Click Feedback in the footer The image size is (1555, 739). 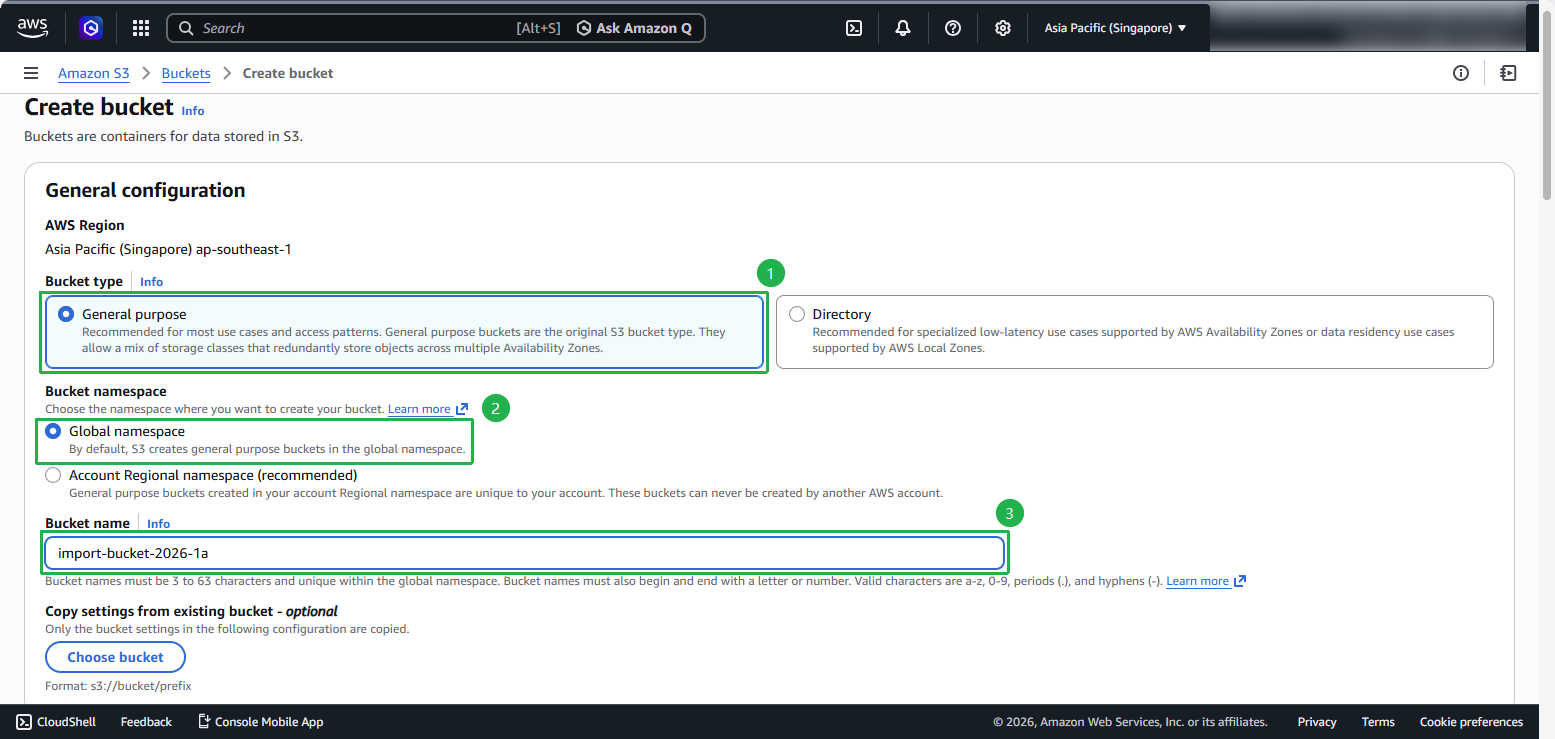[146, 722]
